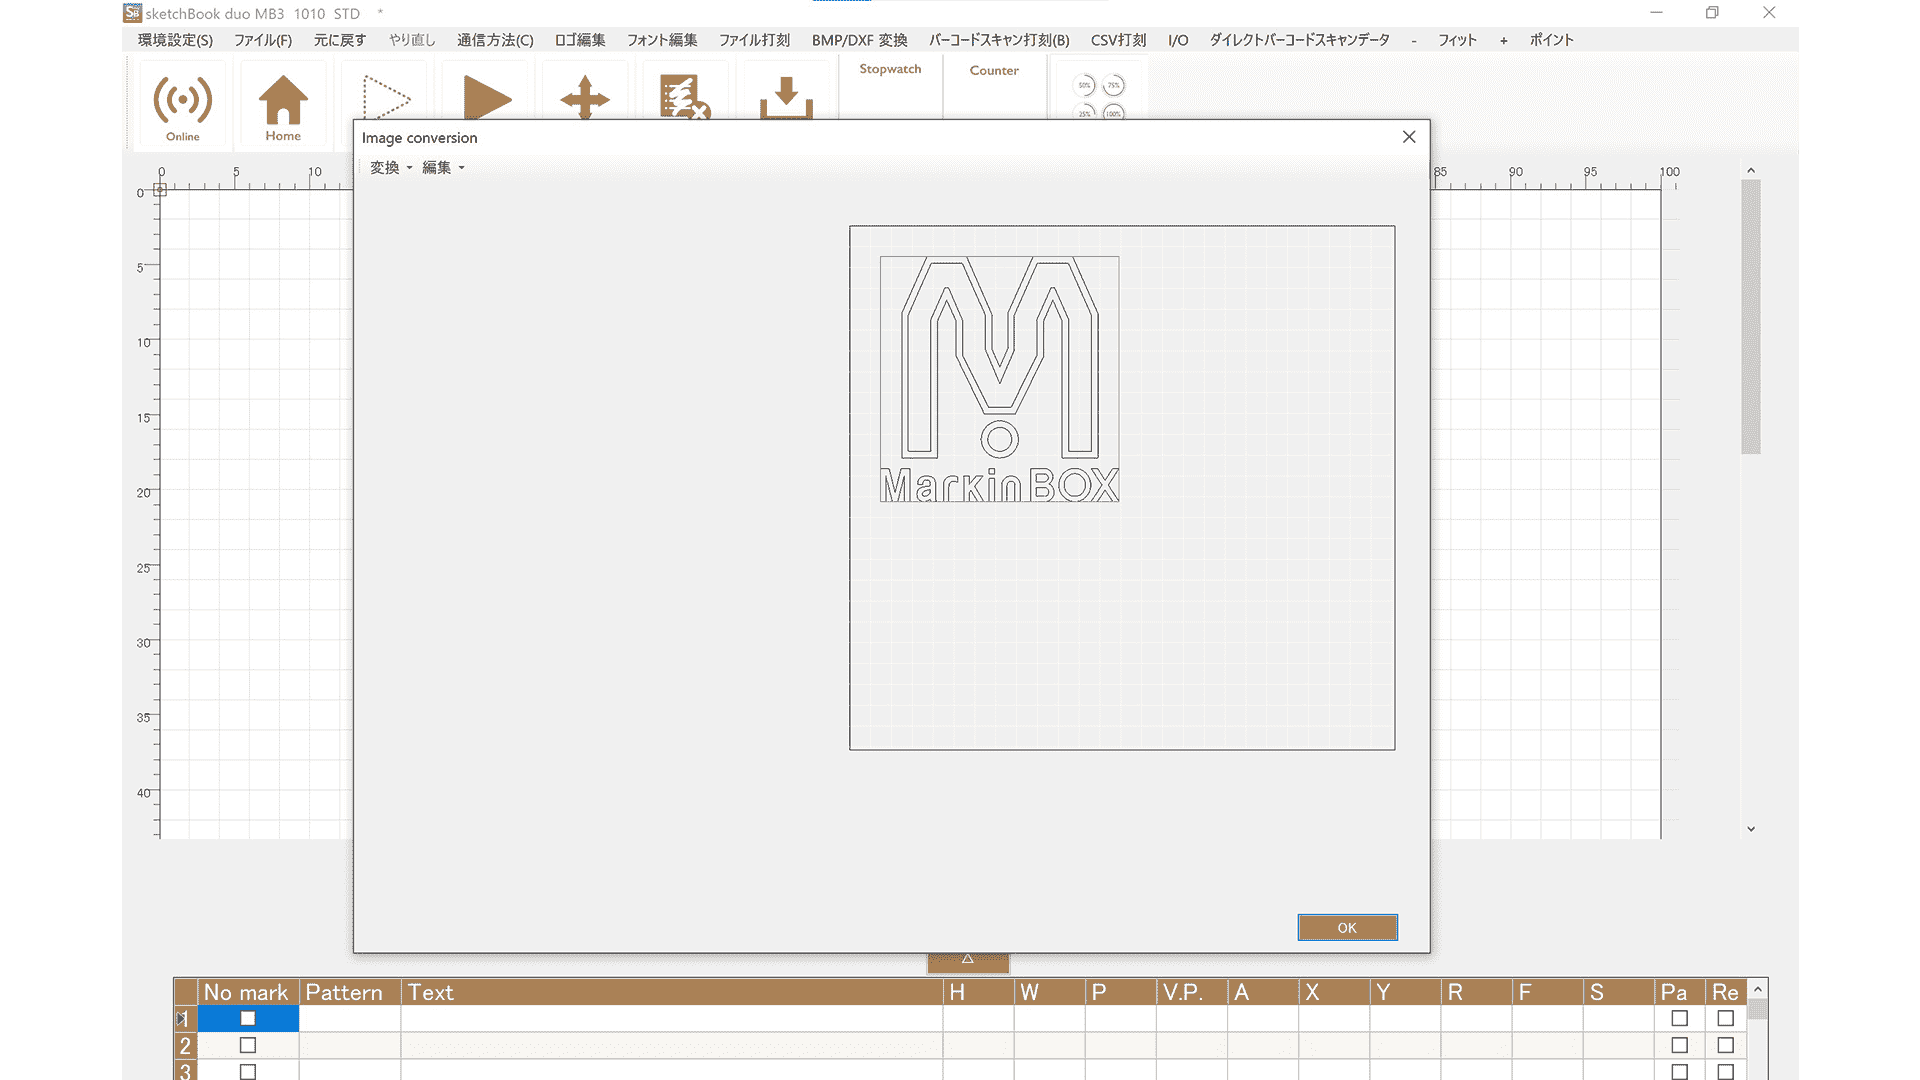The width and height of the screenshot is (1920, 1080).
Task: Open the 通信方法(C) menu
Action: click(495, 40)
